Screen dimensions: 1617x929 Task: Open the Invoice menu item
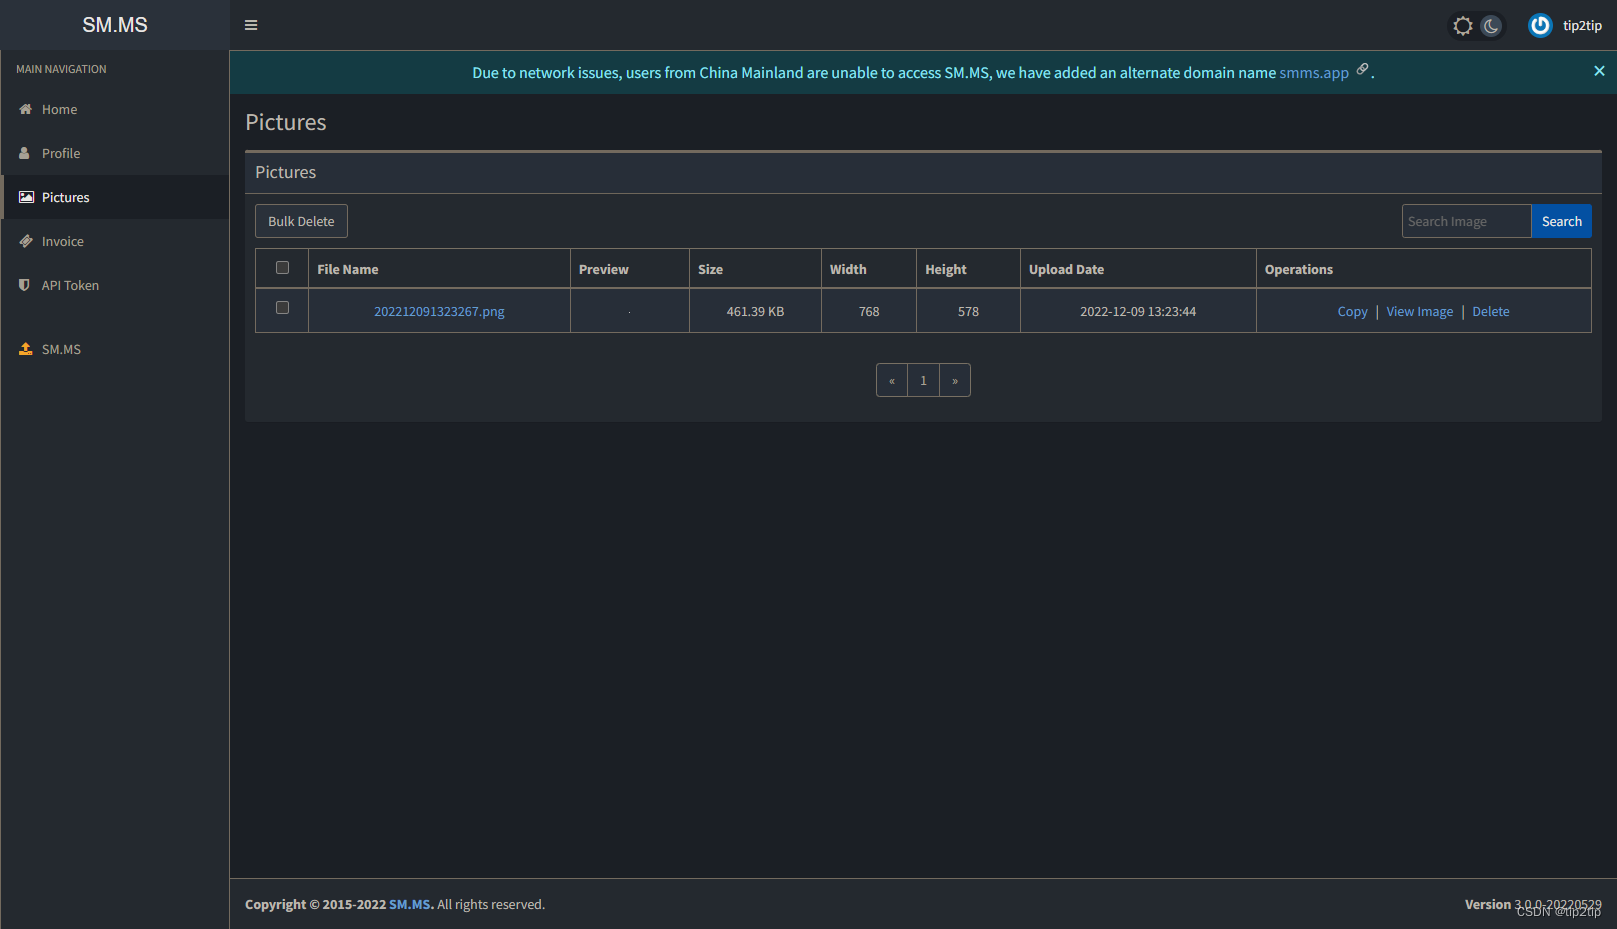pos(115,241)
